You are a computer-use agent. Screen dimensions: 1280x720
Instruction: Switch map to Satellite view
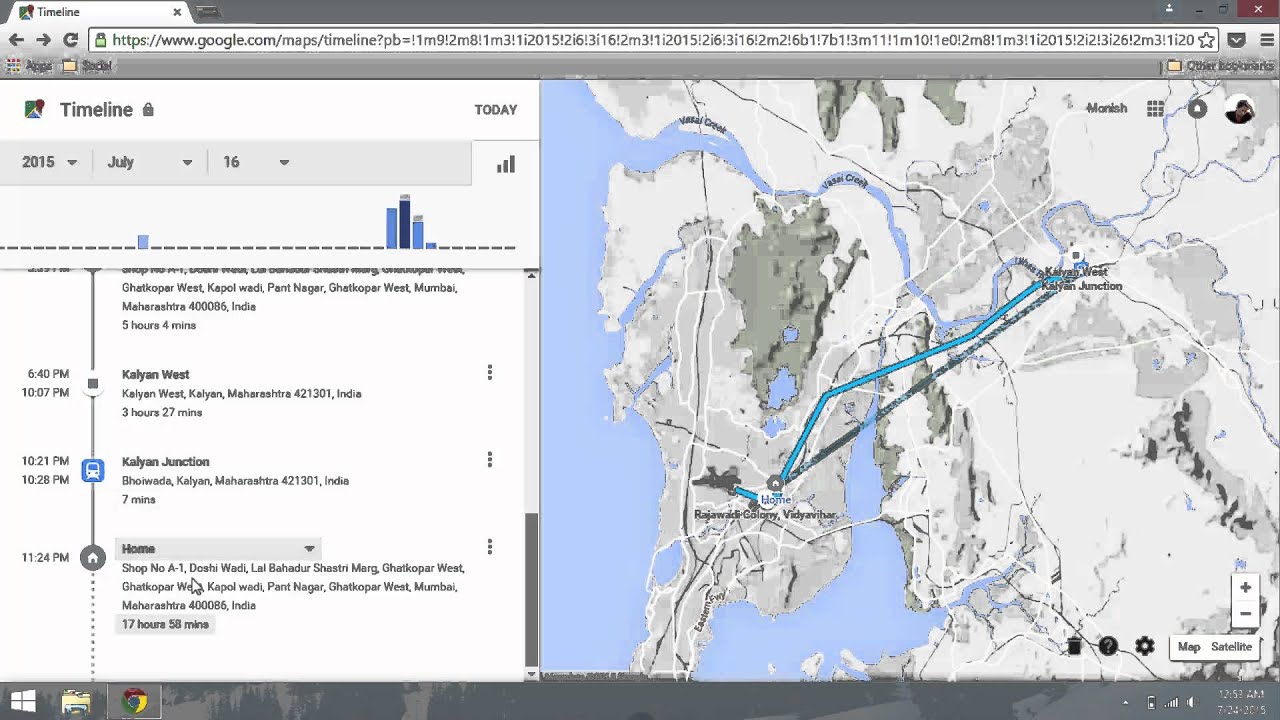(x=1231, y=647)
